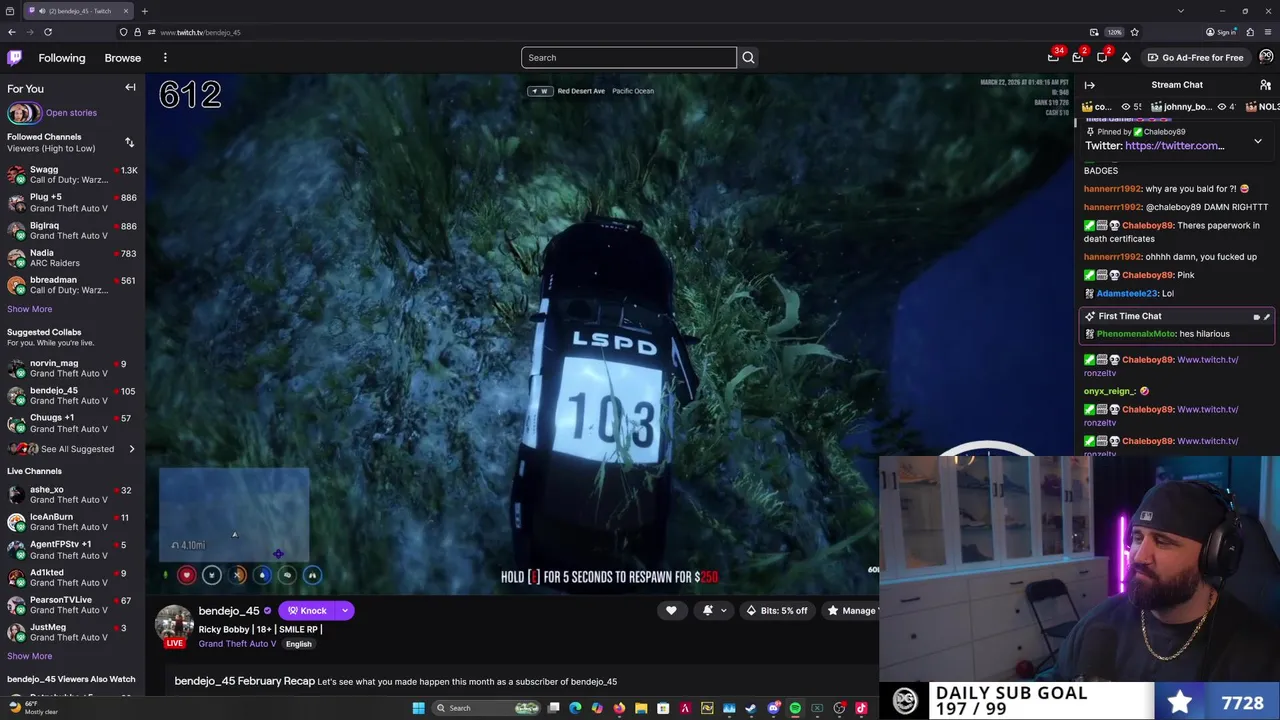Open the three-dot more menu in Twitch nav
Viewport: 1280px width, 720px height.
pyautogui.click(x=165, y=58)
